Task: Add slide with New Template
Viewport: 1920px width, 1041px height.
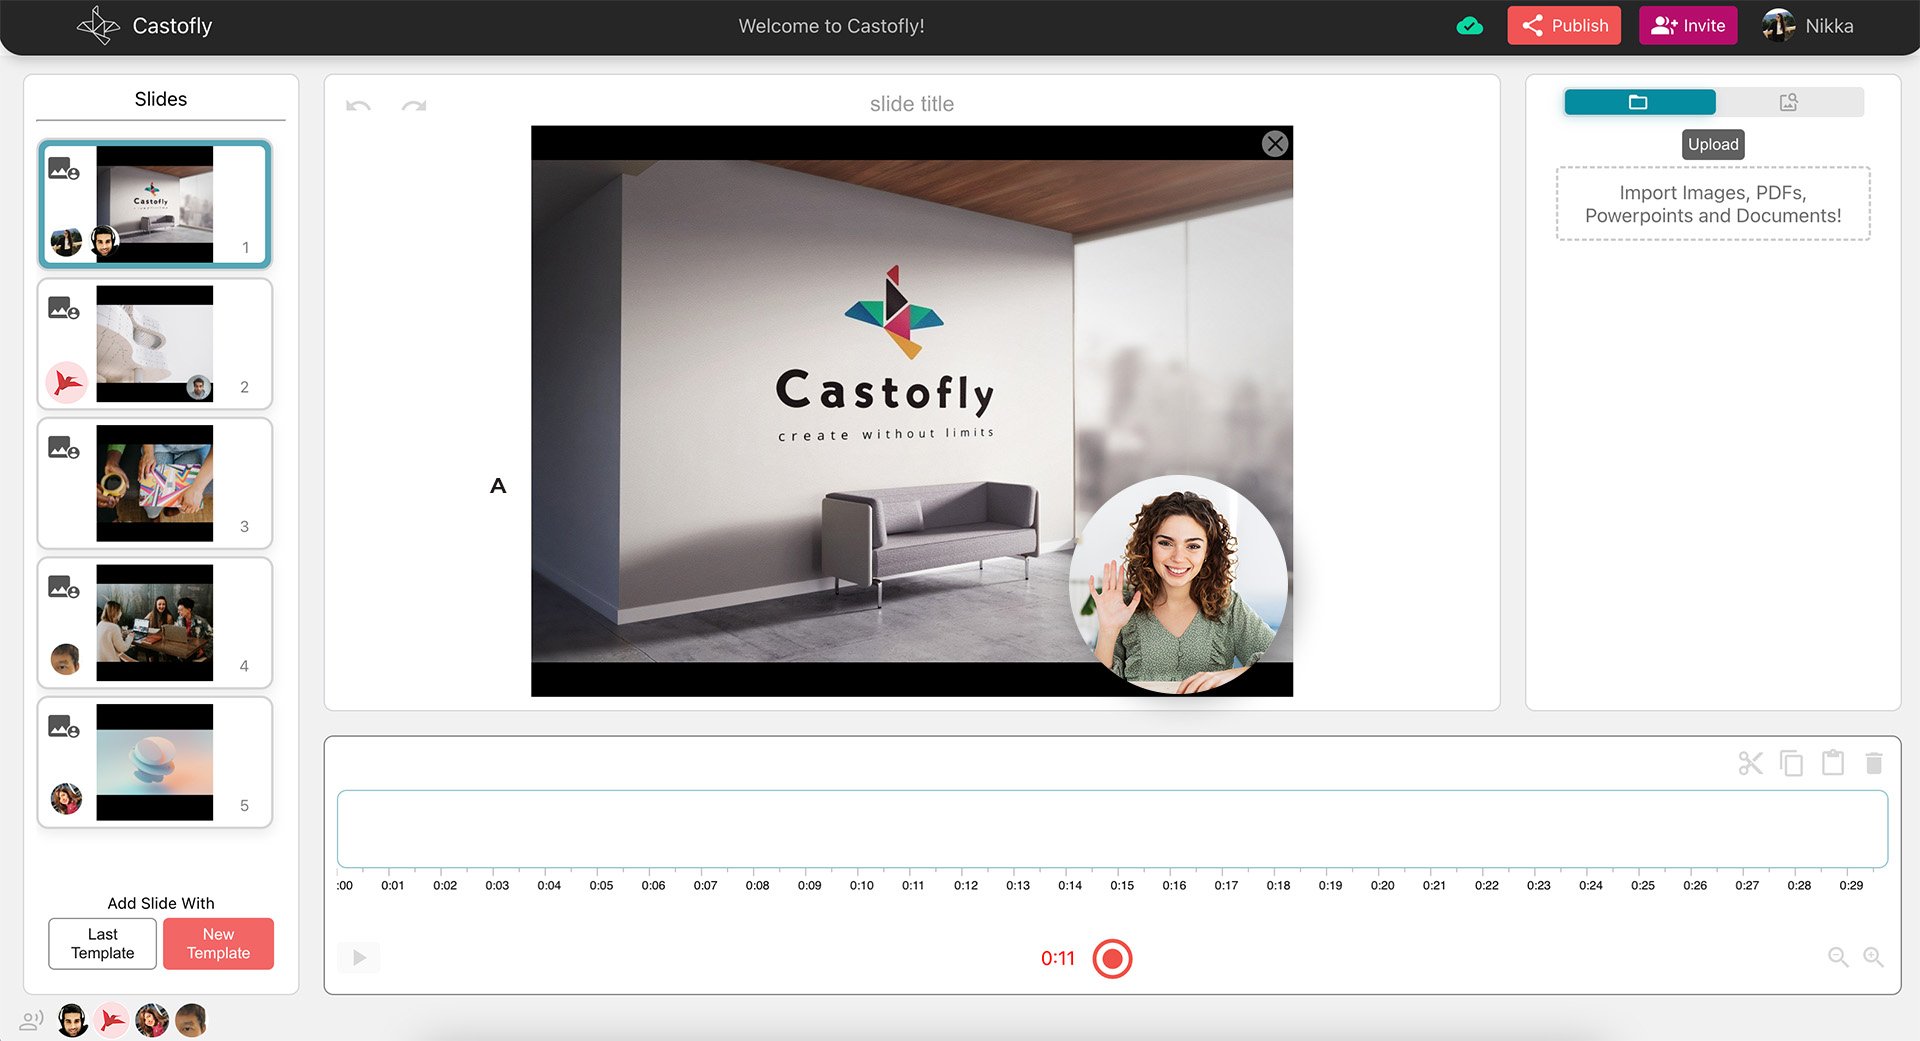Action: (x=218, y=944)
